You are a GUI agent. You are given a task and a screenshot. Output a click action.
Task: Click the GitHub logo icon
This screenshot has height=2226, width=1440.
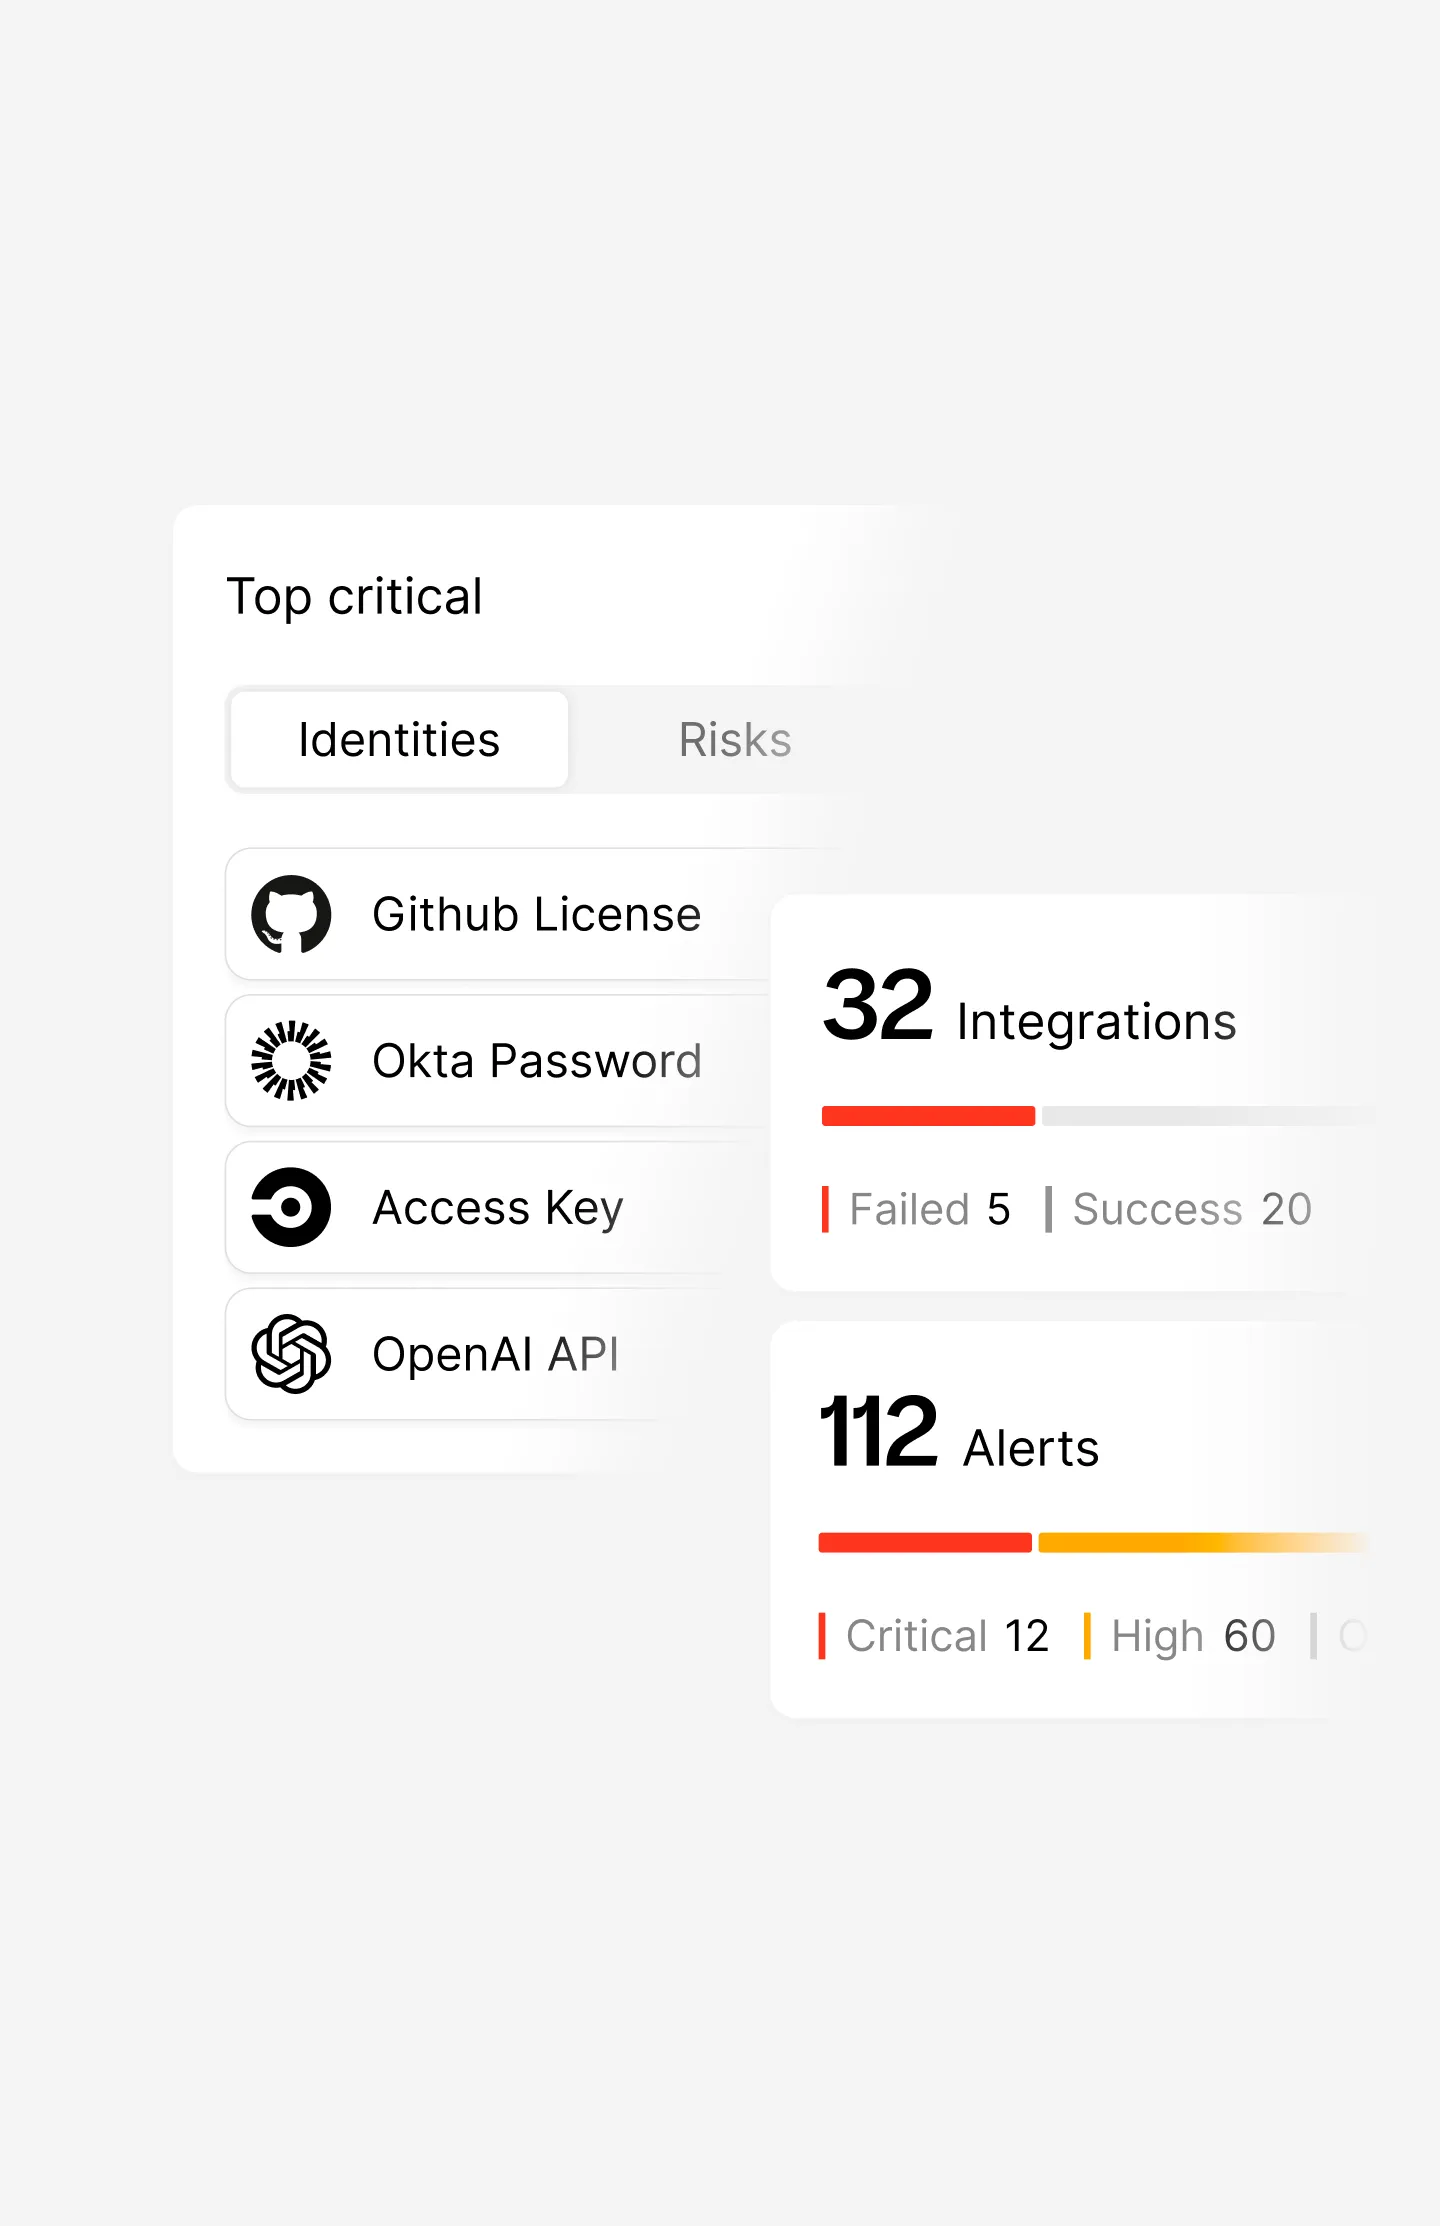pyautogui.click(x=291, y=914)
